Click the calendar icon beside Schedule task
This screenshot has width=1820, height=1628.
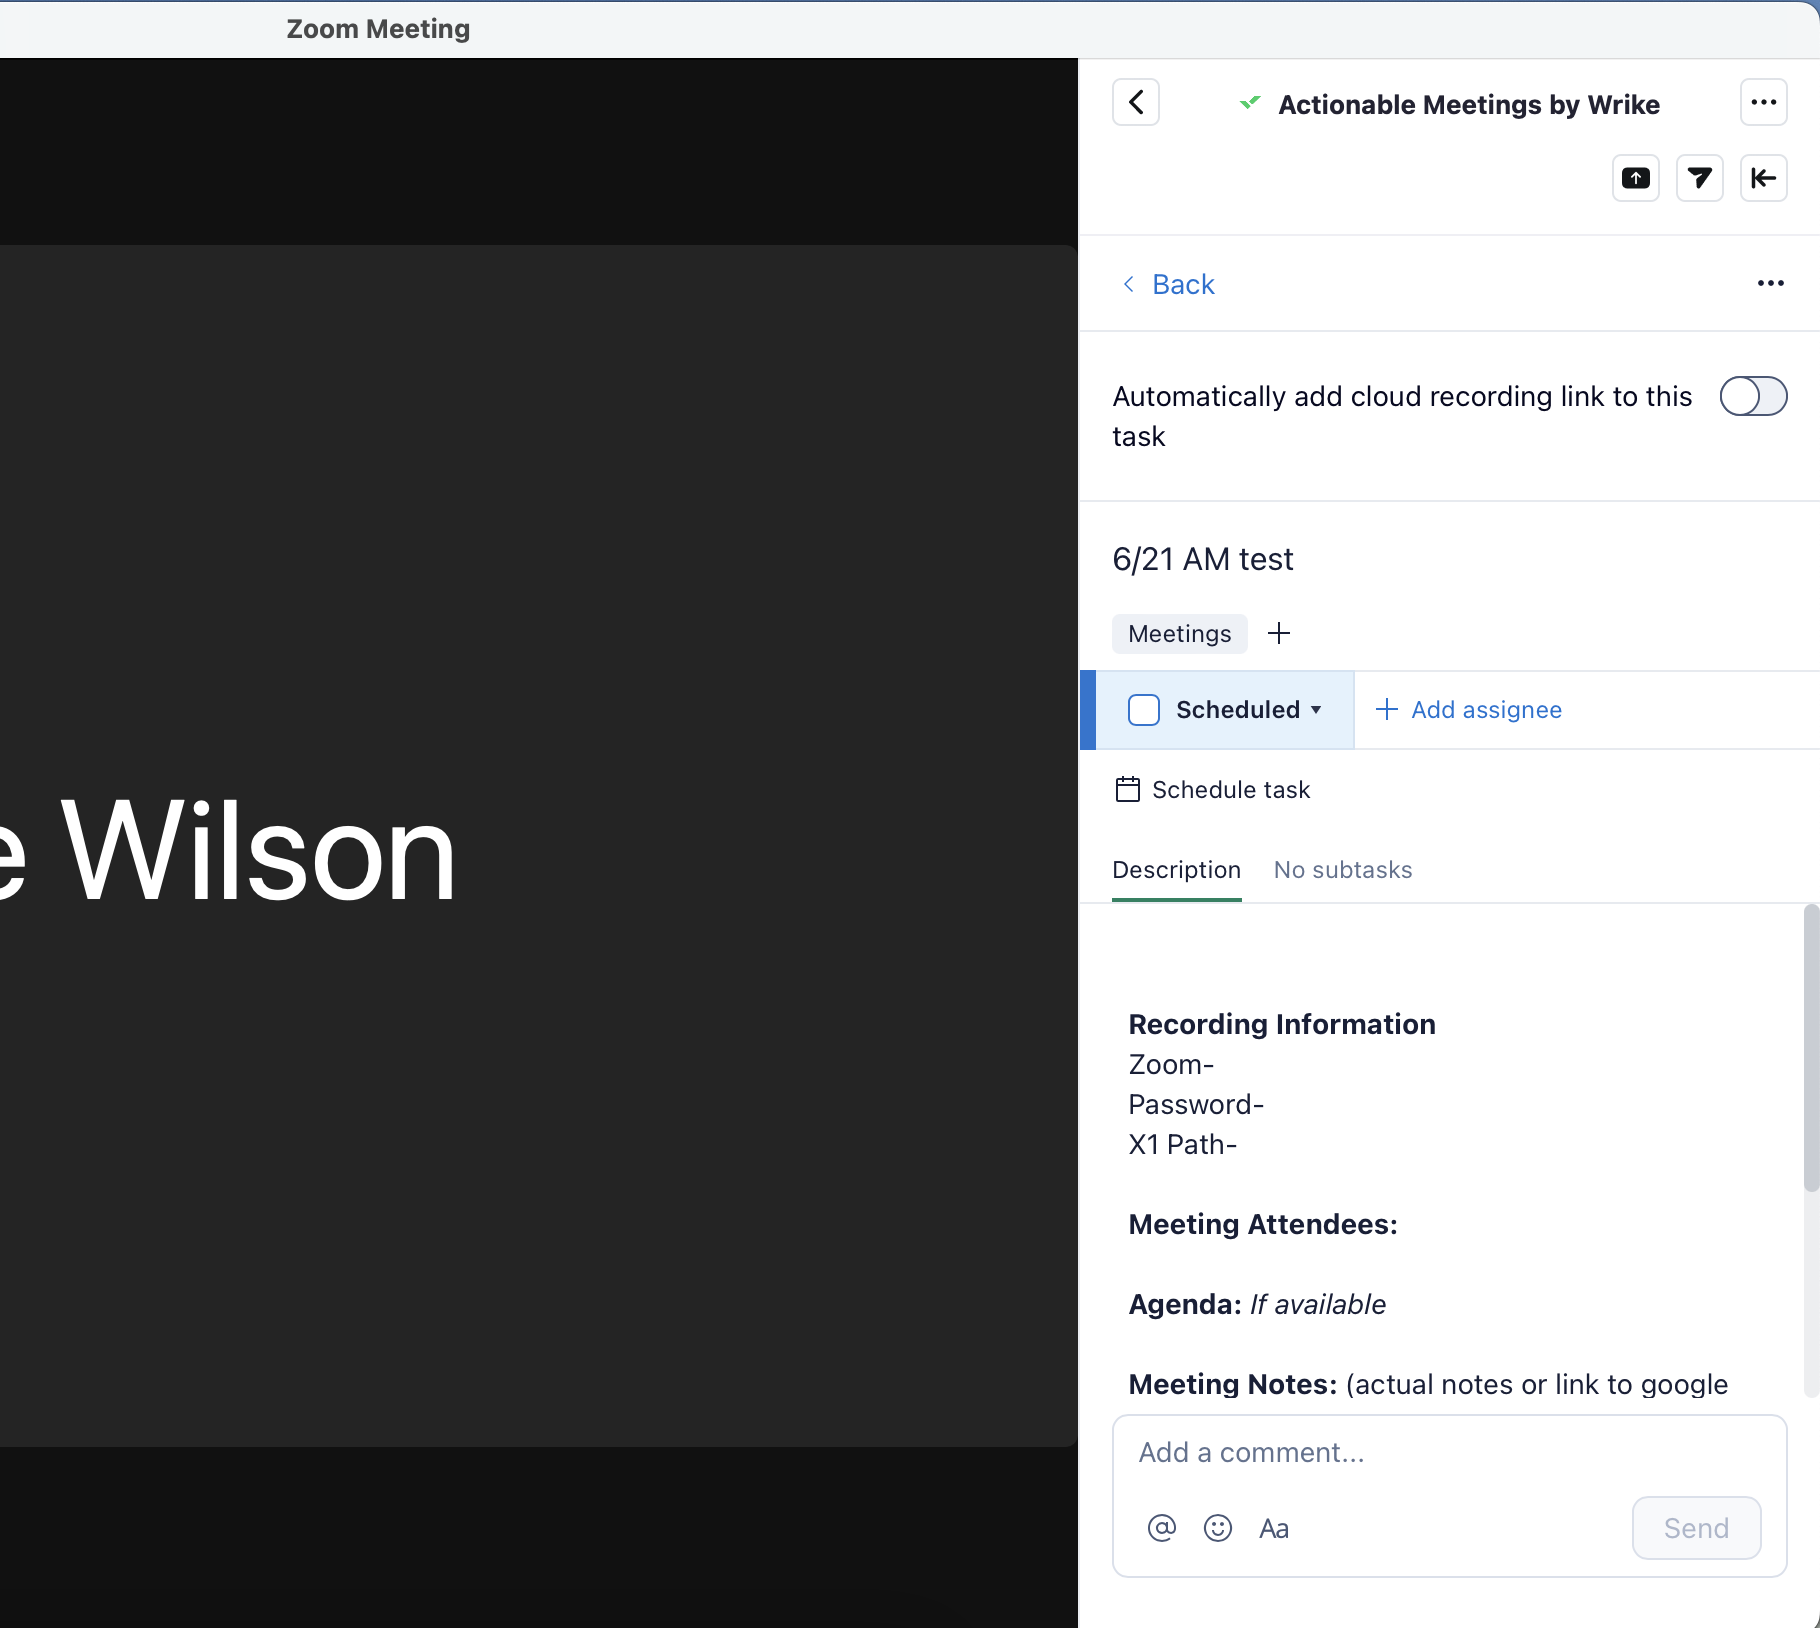coord(1128,790)
